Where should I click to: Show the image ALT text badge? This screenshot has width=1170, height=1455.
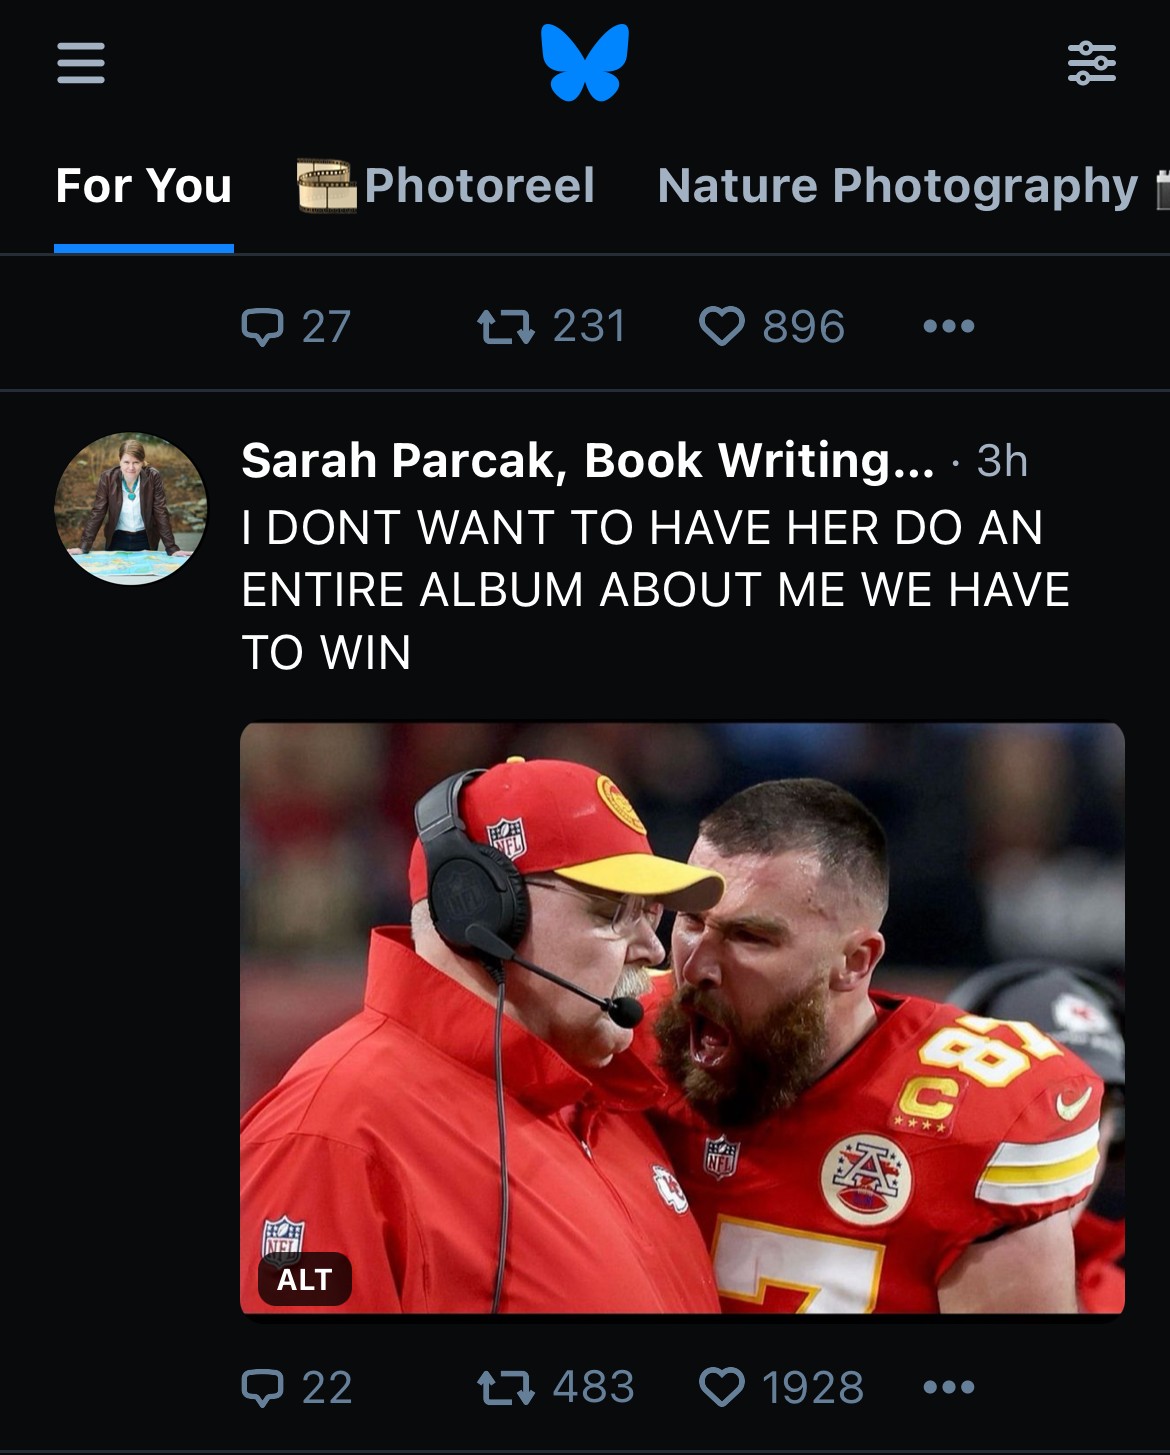304,1279
